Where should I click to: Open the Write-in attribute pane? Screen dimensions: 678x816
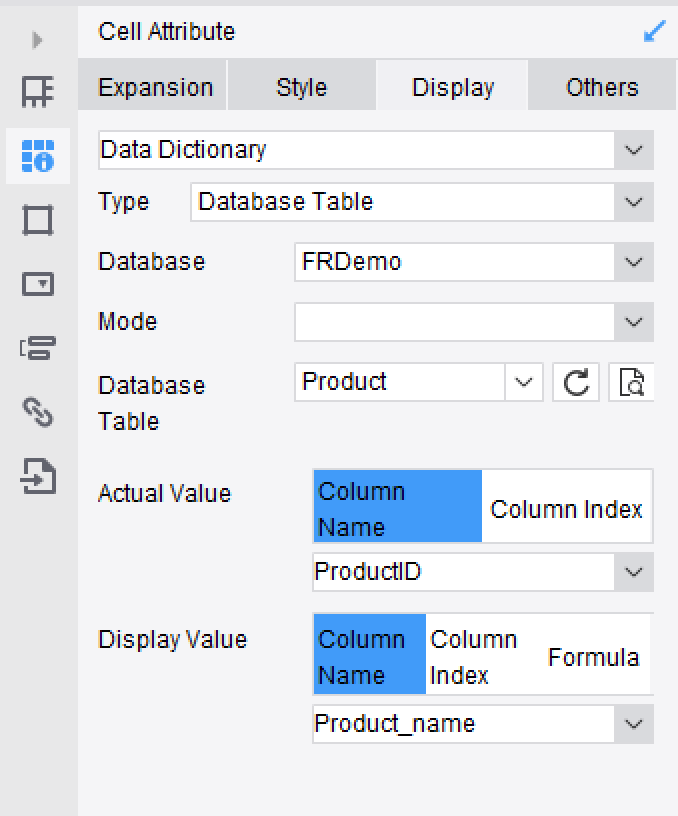click(x=37, y=477)
